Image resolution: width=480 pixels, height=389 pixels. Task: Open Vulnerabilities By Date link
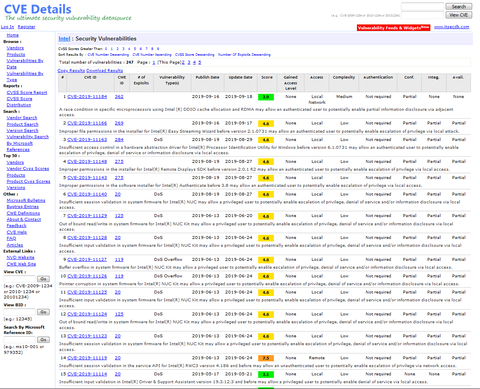pyautogui.click(x=25, y=64)
